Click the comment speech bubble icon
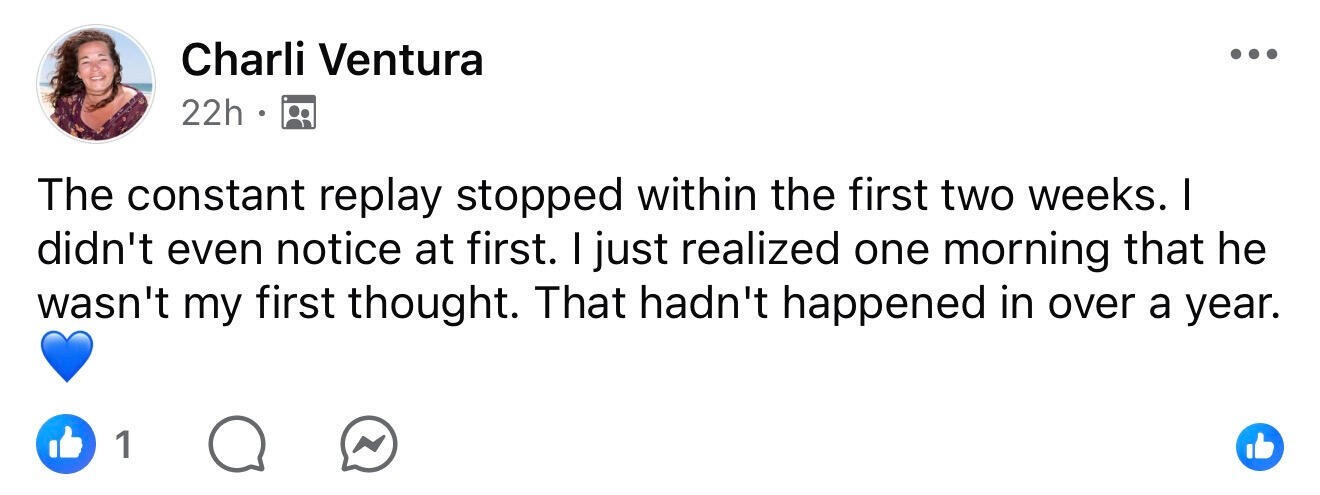This screenshot has width=1320, height=495. click(238, 445)
